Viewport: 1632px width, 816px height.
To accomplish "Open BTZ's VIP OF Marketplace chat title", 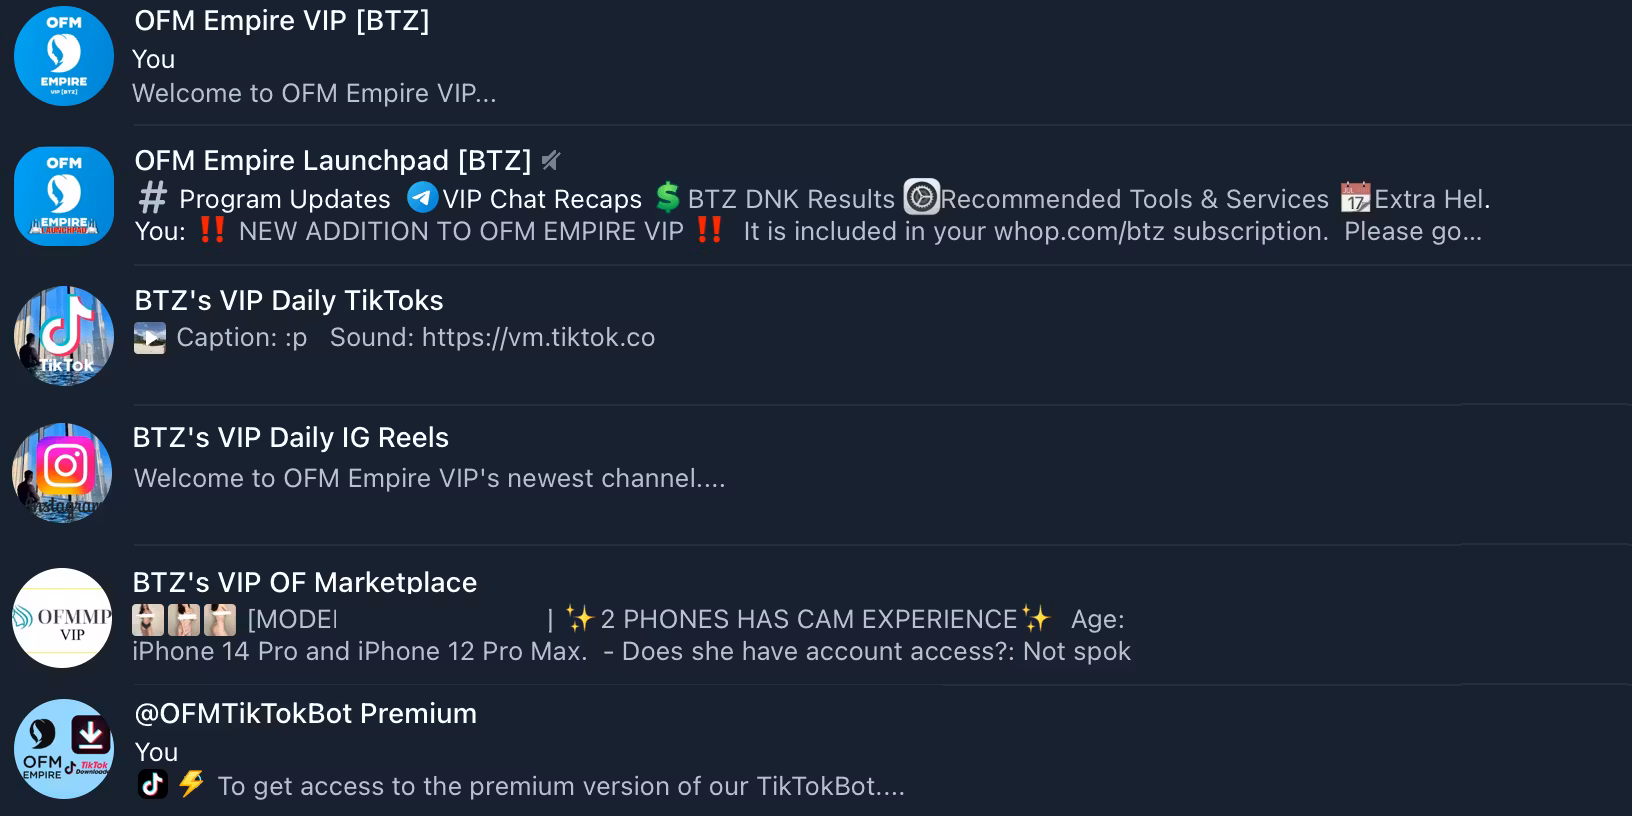I will coord(305,582).
